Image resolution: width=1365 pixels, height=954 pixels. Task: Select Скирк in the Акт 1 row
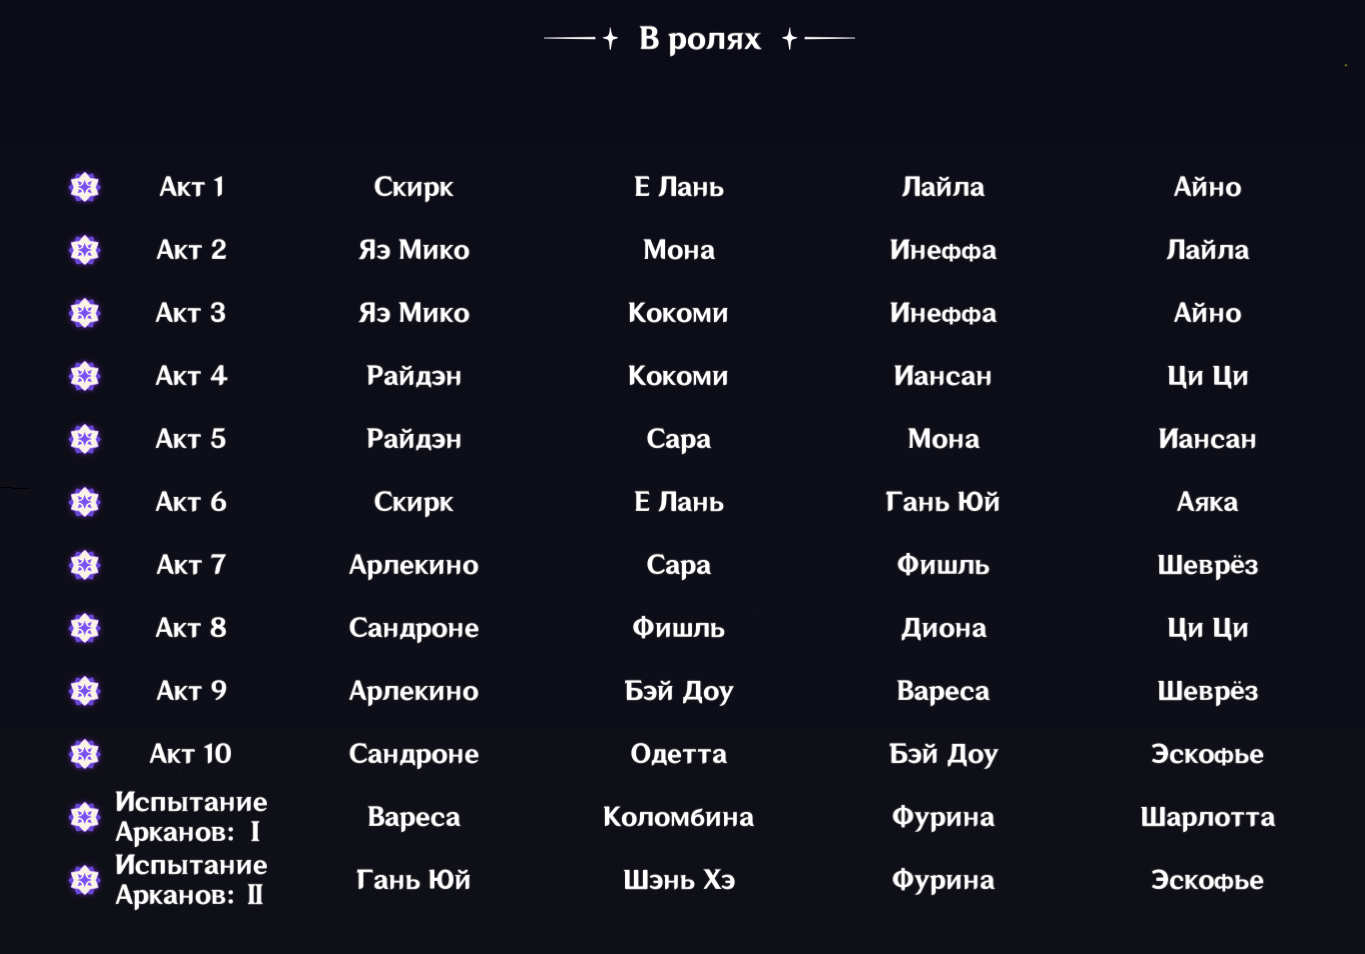pyautogui.click(x=413, y=187)
